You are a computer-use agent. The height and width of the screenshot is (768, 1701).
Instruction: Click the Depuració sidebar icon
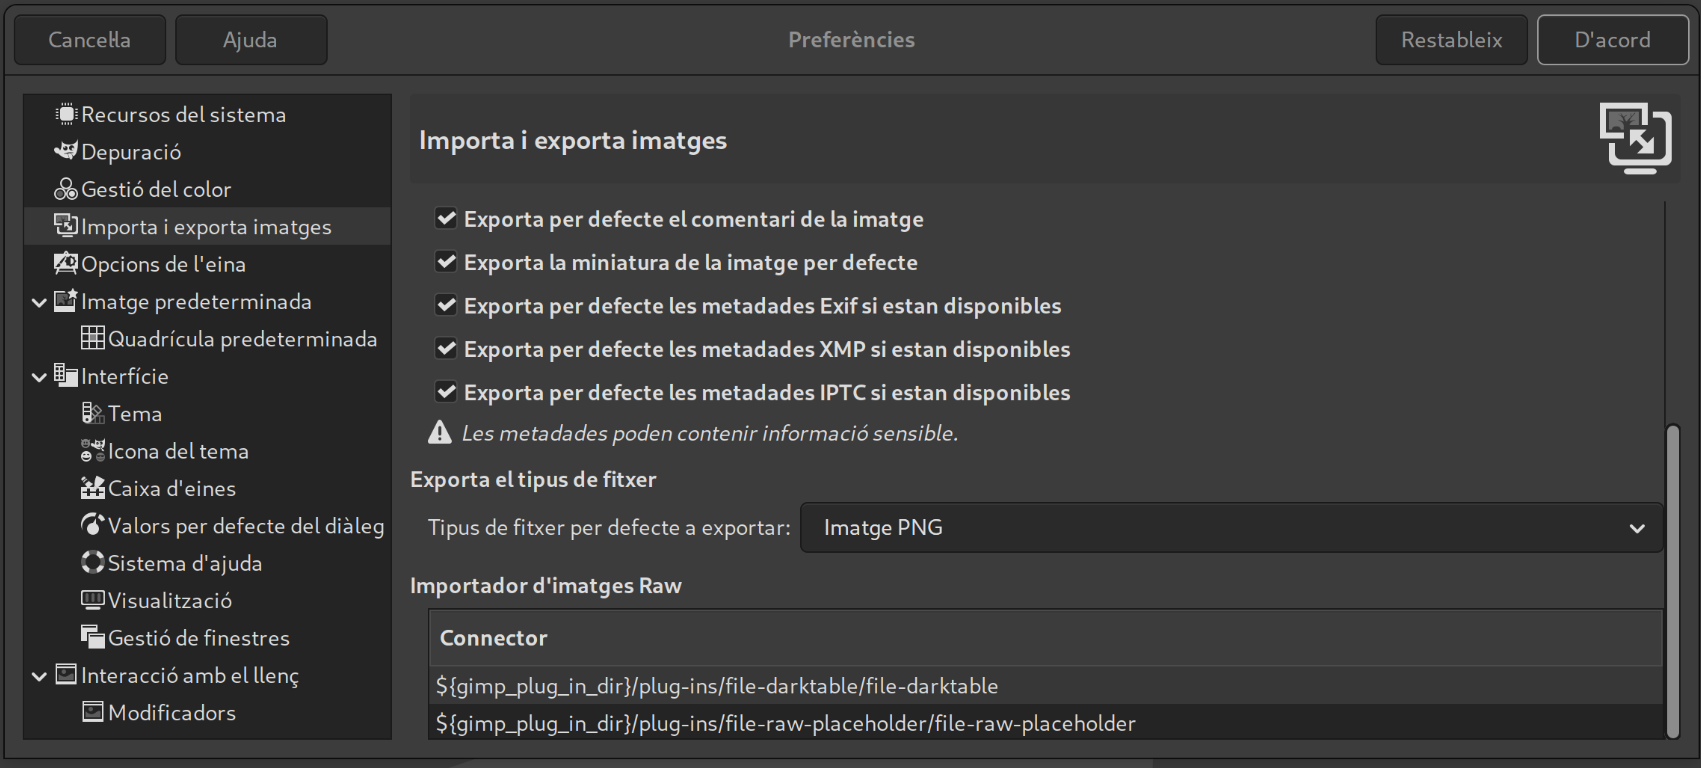(66, 152)
